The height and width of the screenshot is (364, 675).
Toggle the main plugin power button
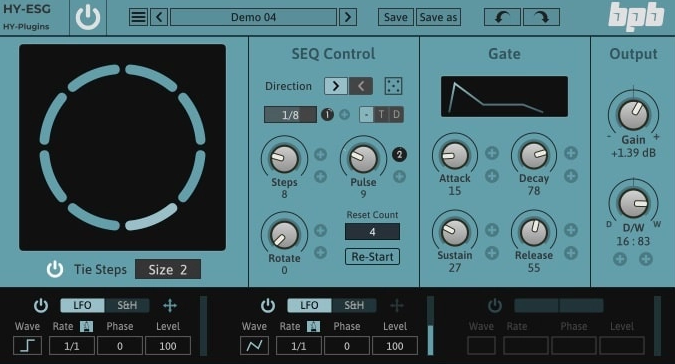[x=88, y=18]
